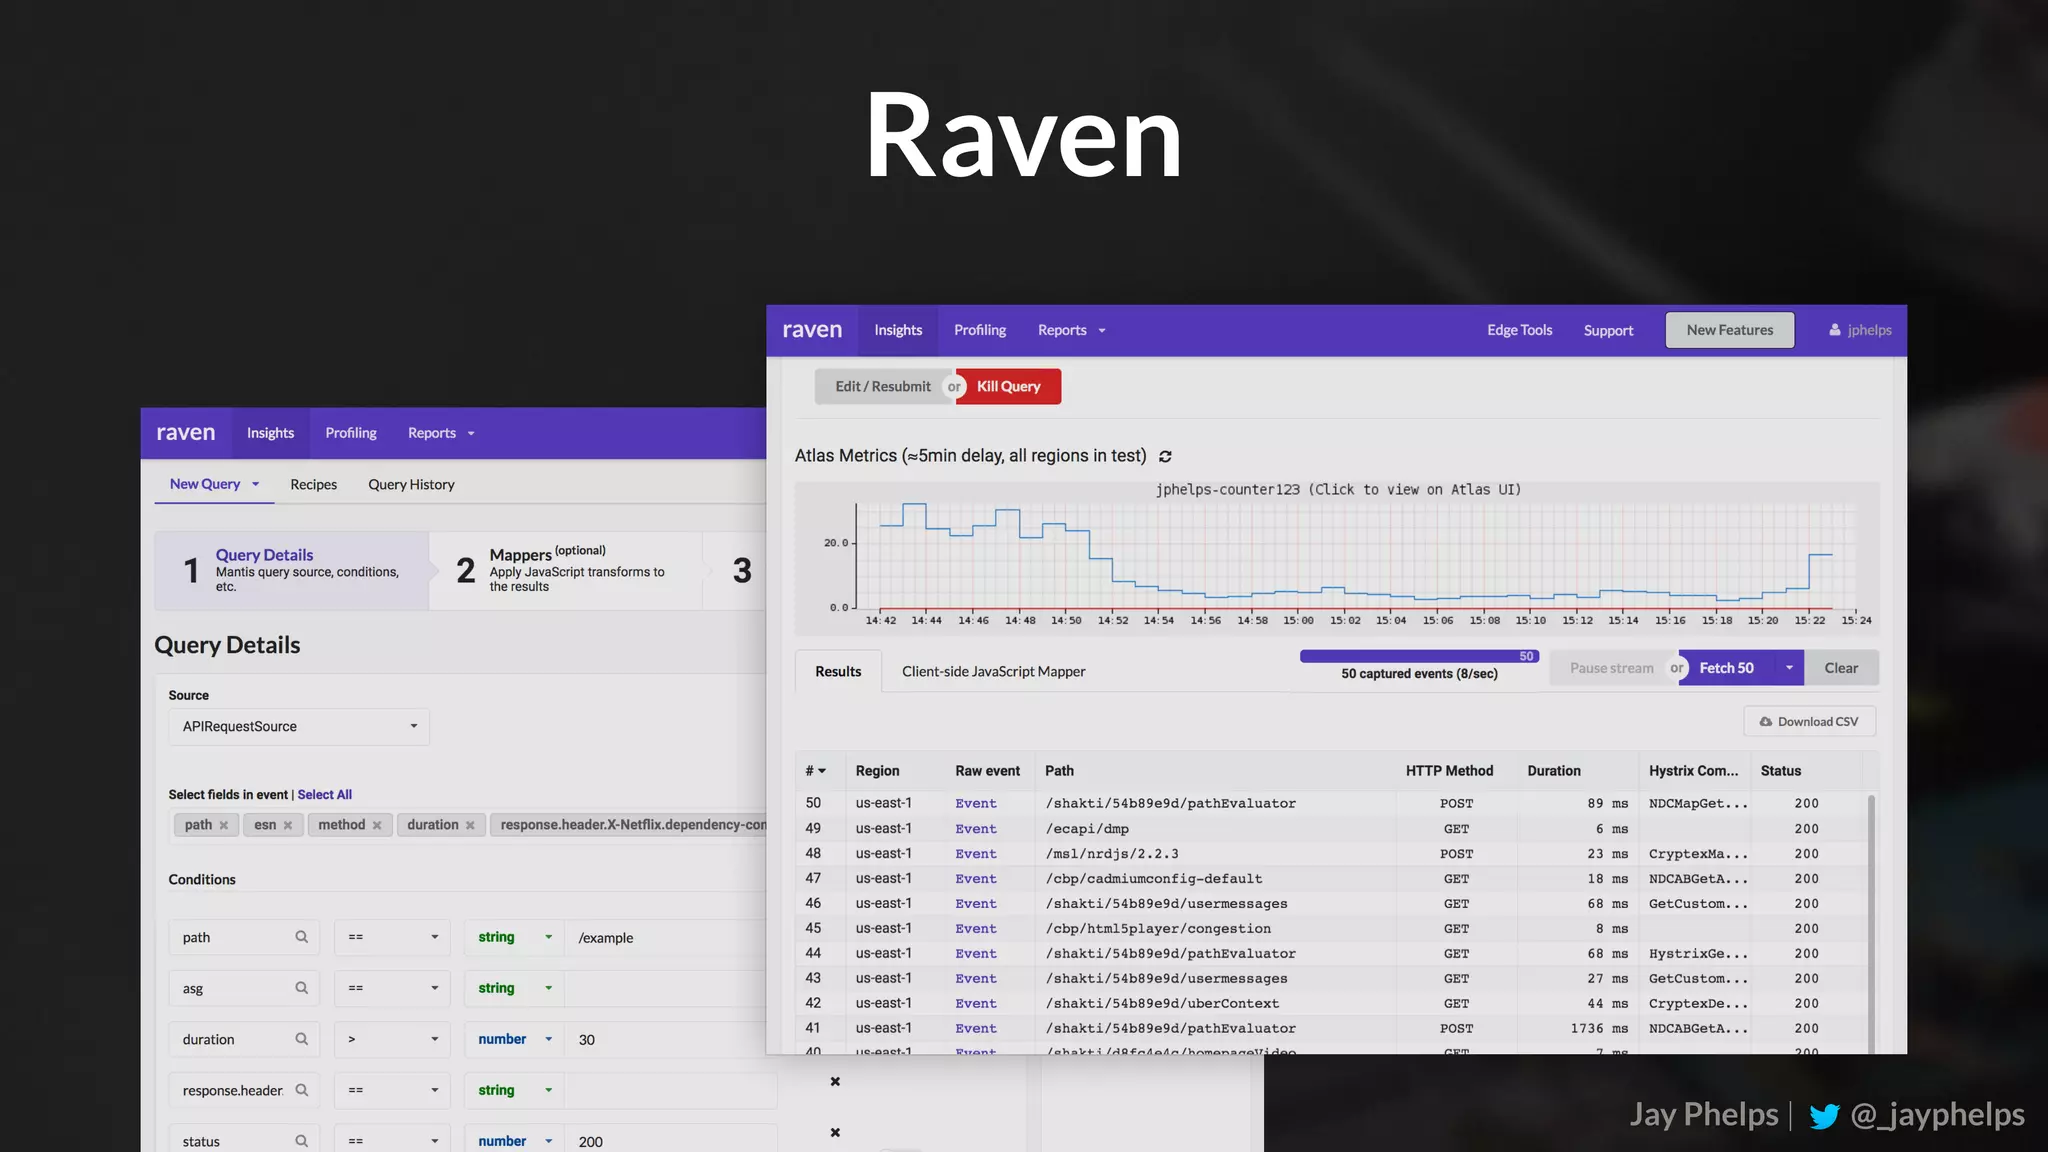Select step 1 Query Details
The height and width of the screenshot is (1152, 2048).
[293, 570]
